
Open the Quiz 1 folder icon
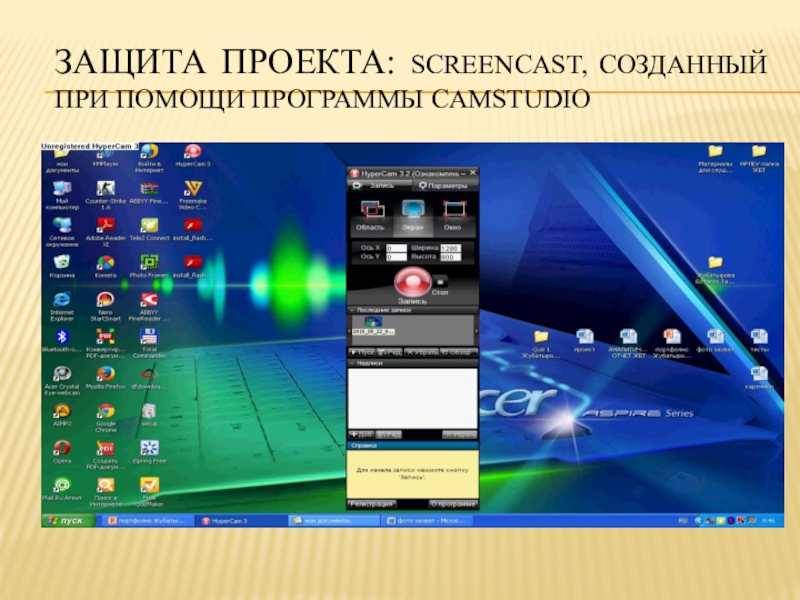click(x=541, y=343)
